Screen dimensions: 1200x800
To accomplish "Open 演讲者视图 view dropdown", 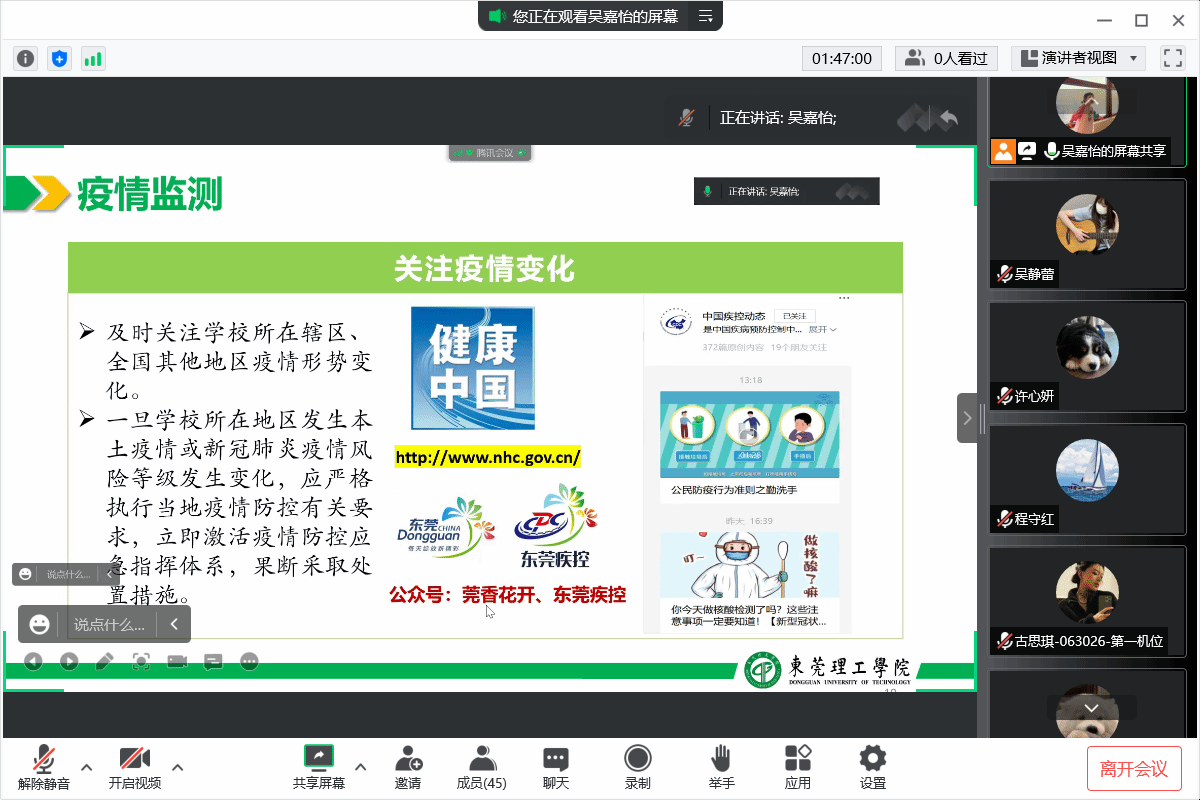I will (1078, 59).
